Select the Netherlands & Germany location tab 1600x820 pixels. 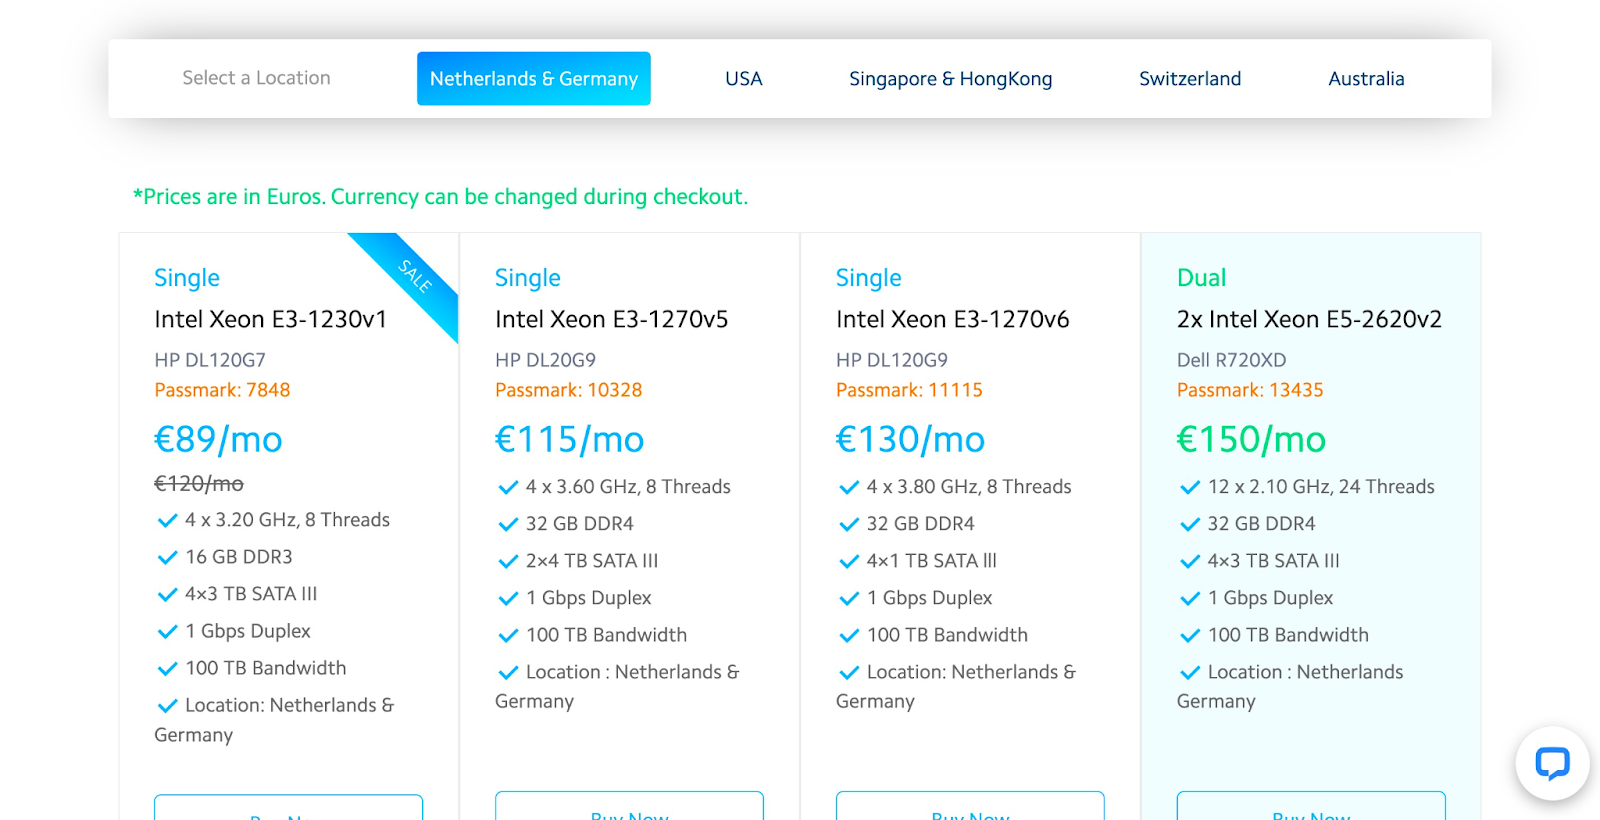point(533,79)
